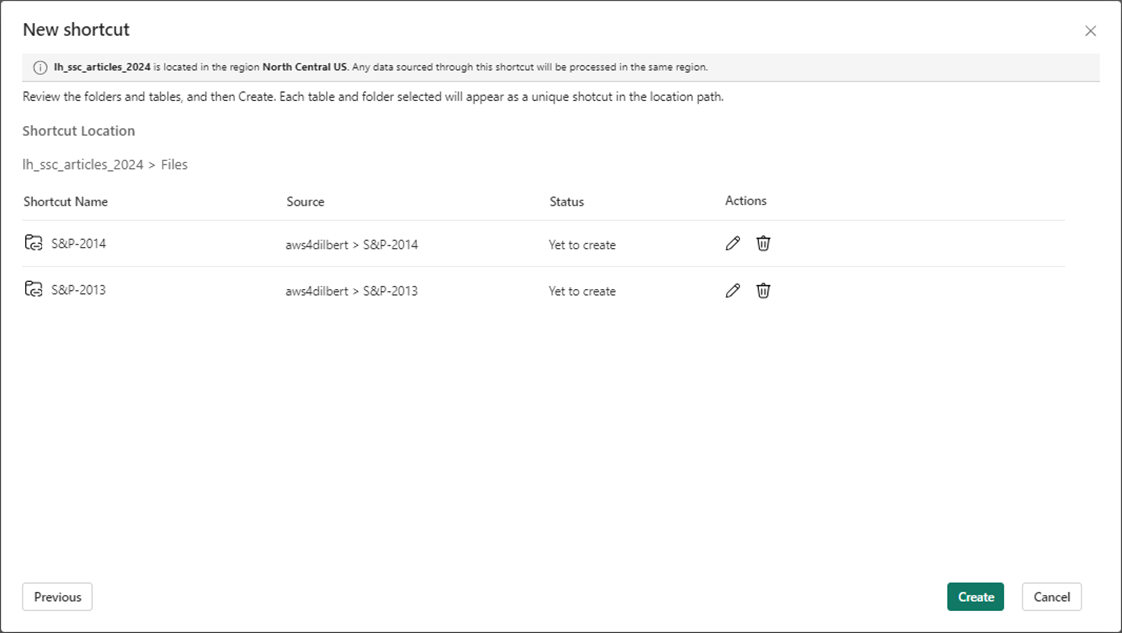This screenshot has width=1122, height=633.
Task: Select the S&P-2013 shortcut name
Action: click(x=78, y=290)
